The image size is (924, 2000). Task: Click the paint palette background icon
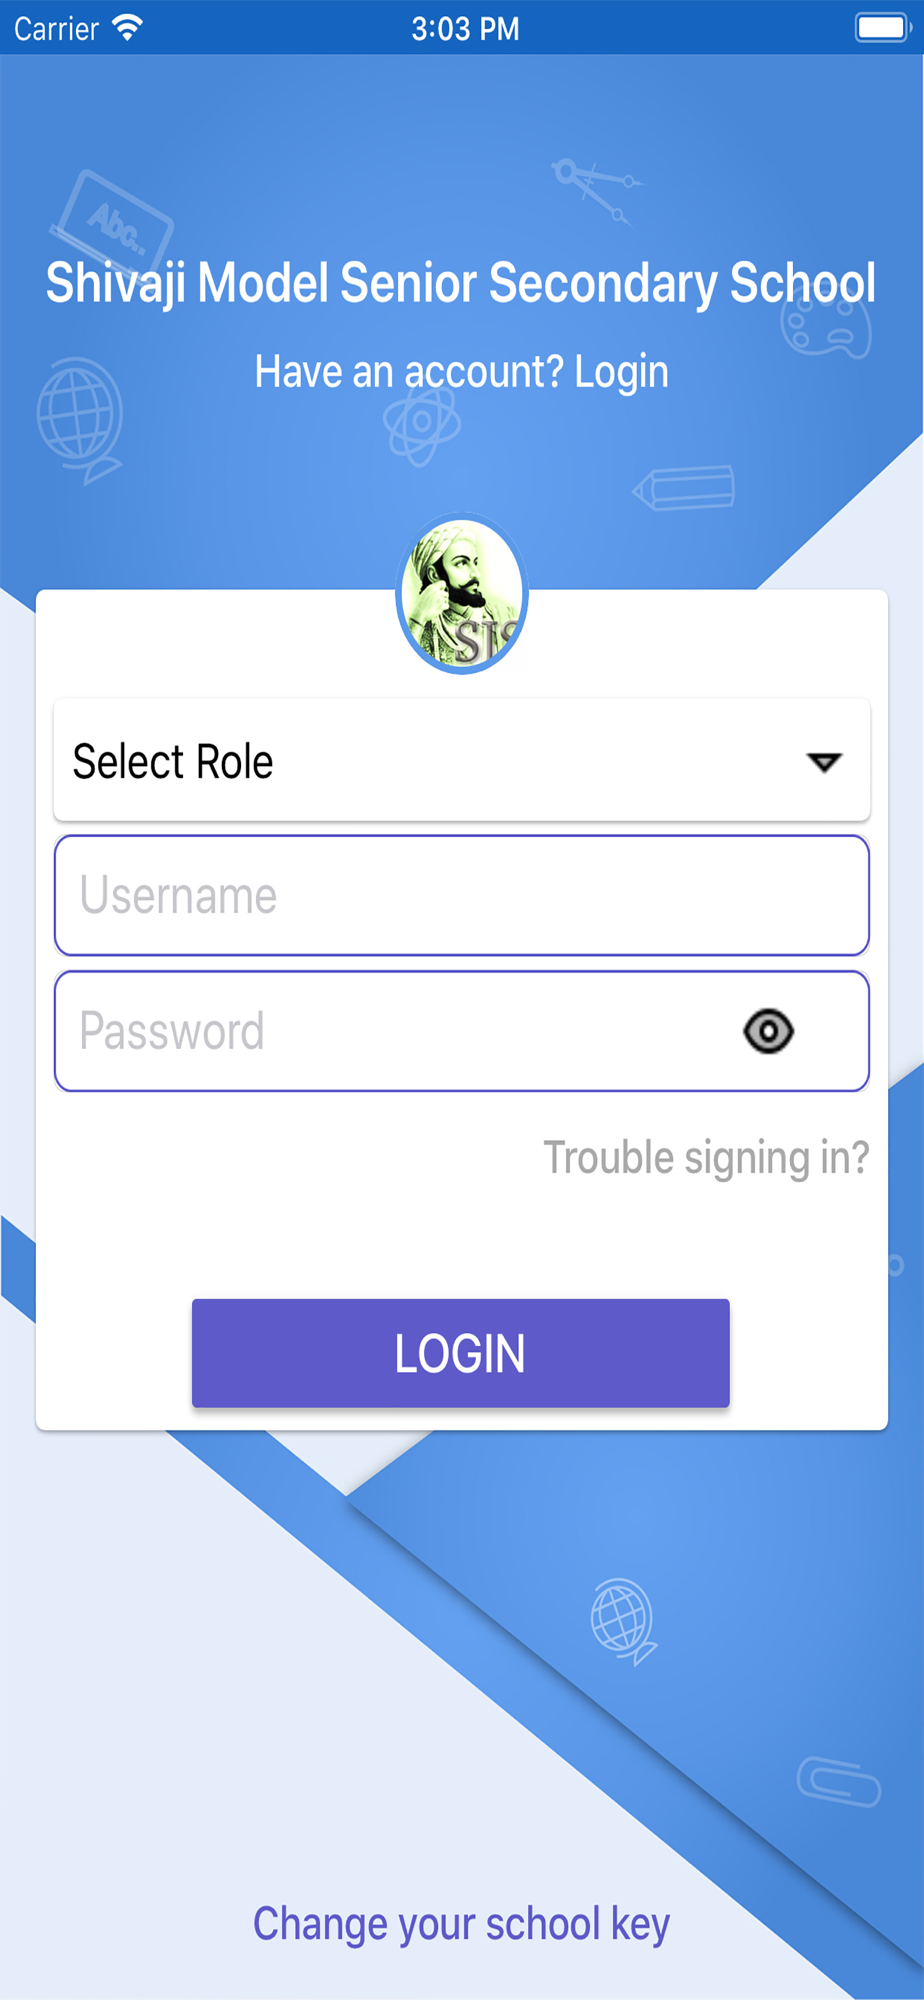(826, 325)
